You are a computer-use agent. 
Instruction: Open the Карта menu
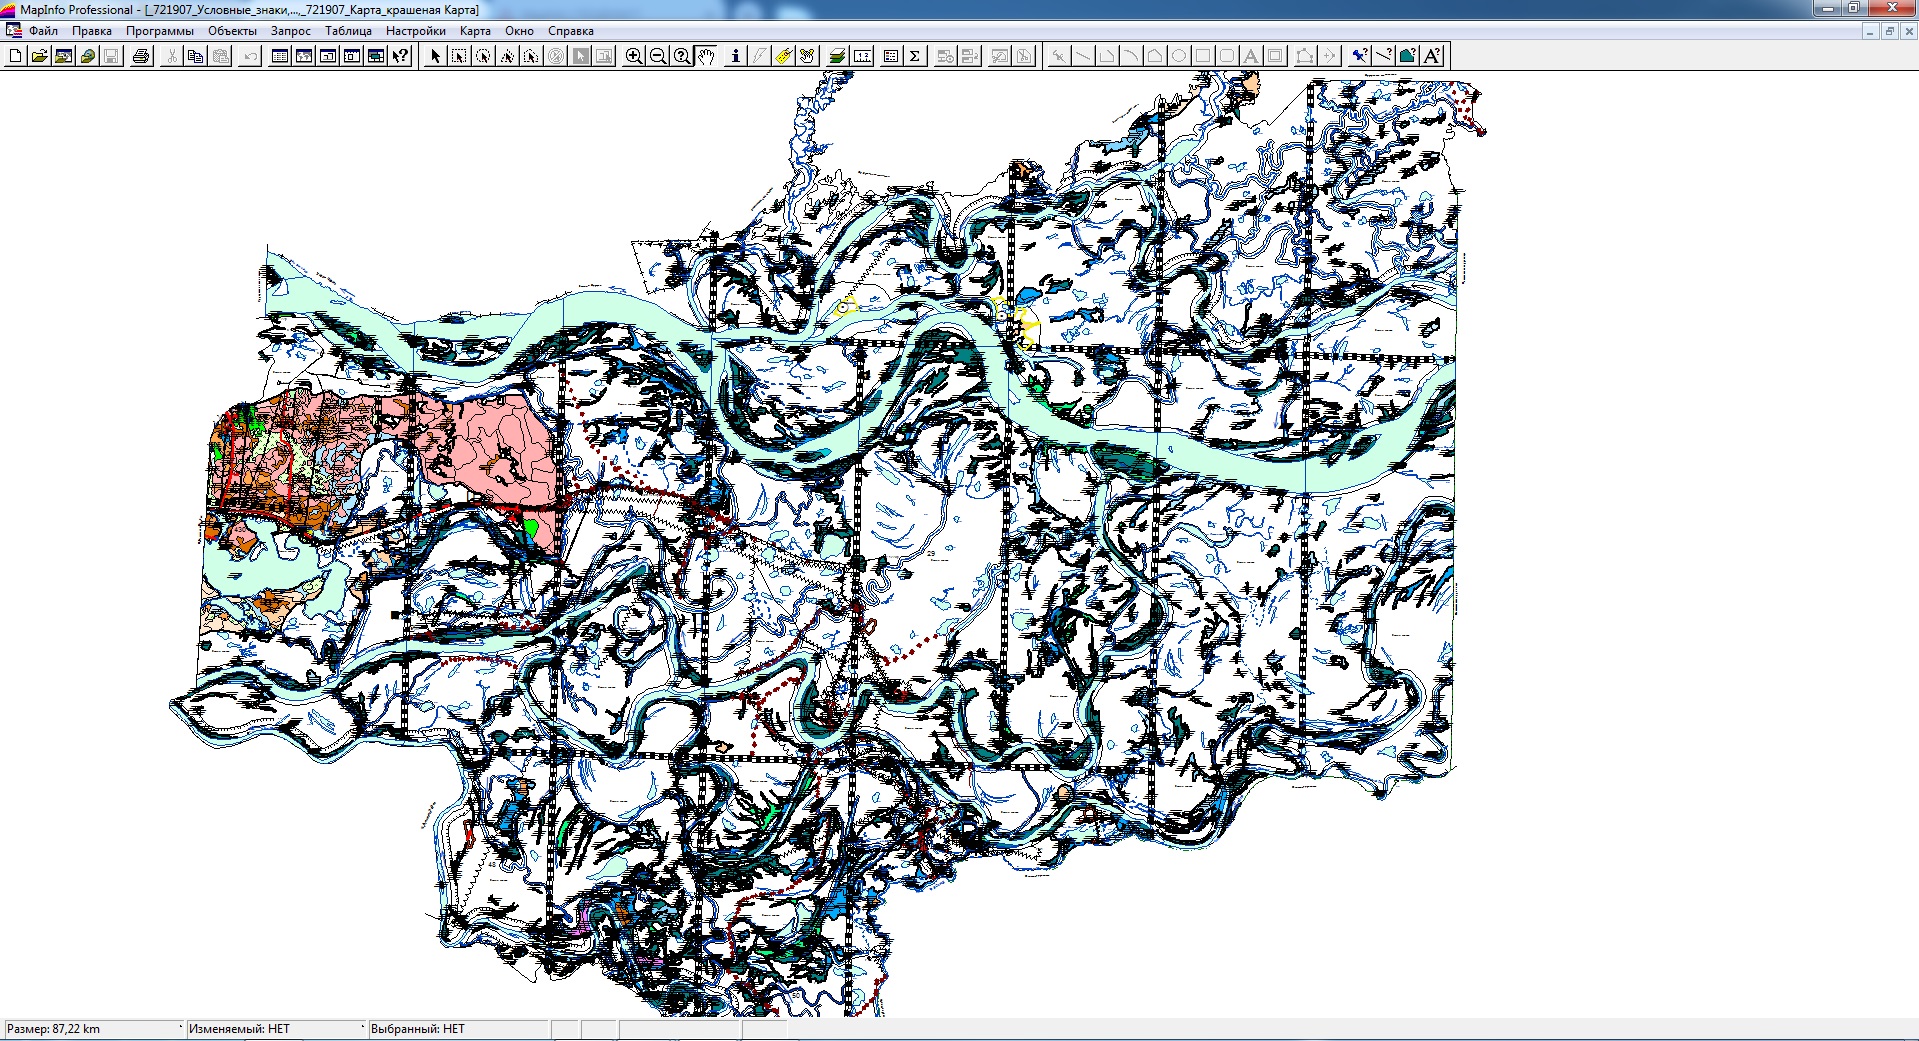(475, 31)
